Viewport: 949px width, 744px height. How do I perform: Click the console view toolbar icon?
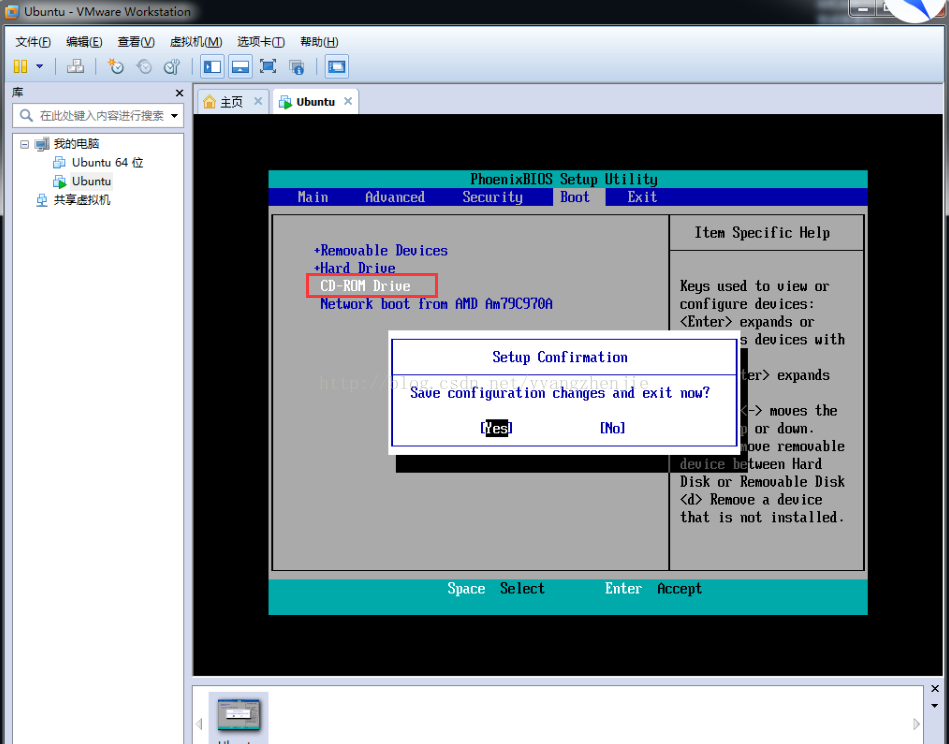coord(337,67)
